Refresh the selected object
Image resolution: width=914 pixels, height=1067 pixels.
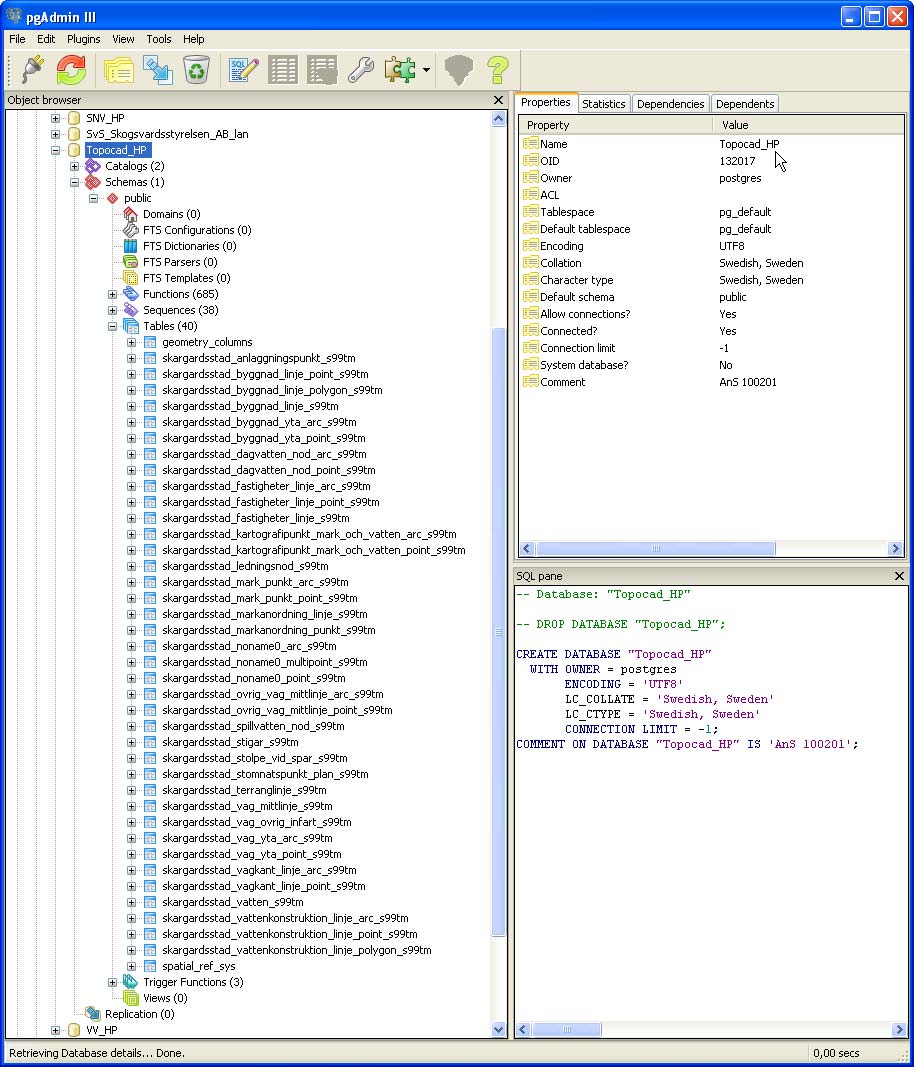(x=71, y=69)
